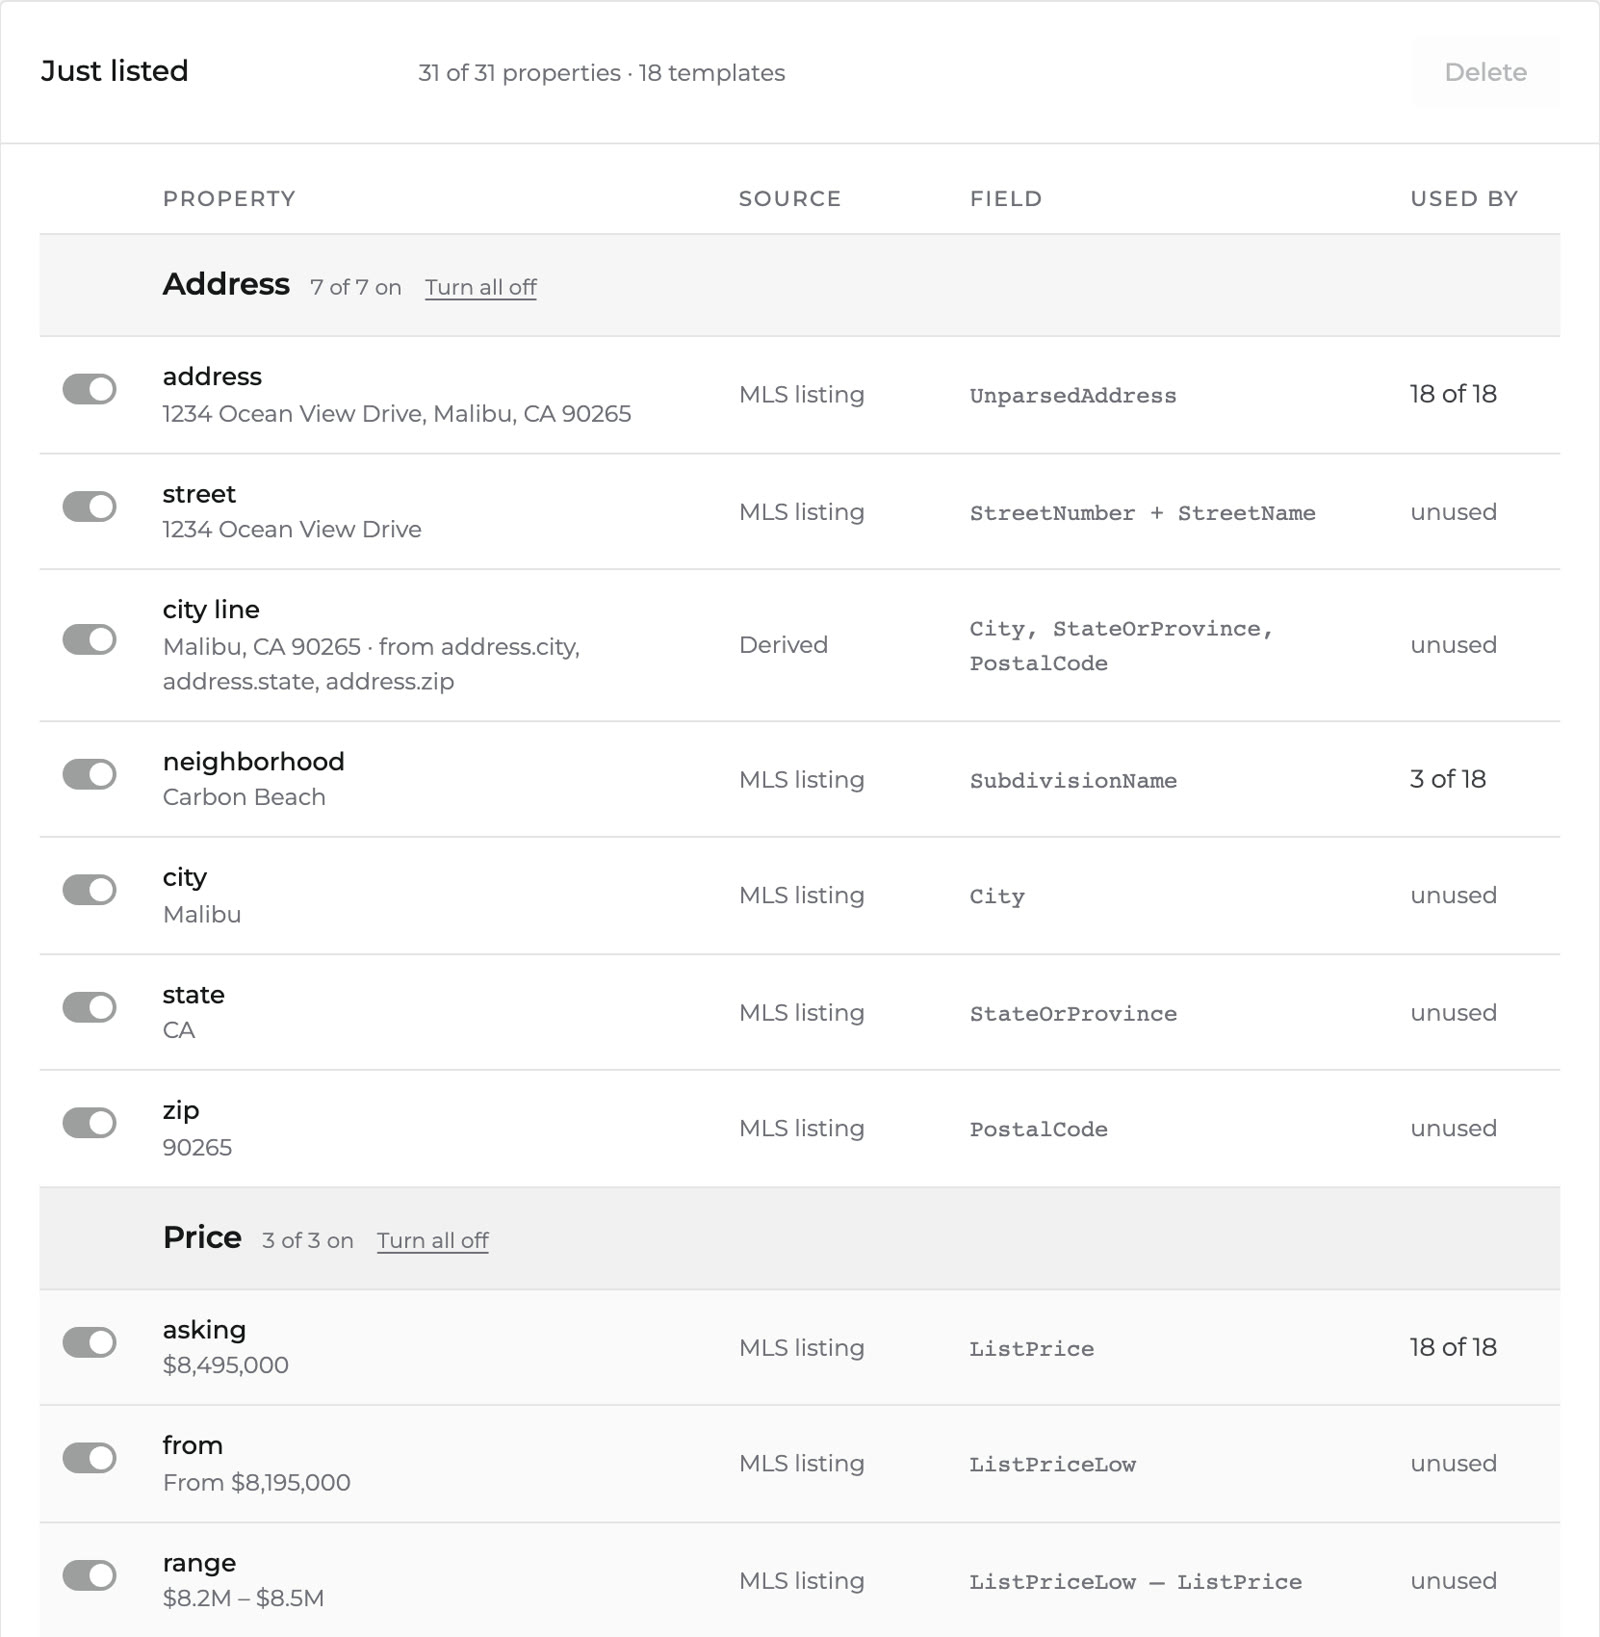The height and width of the screenshot is (1637, 1600).
Task: Click the 'Just listed' title
Action: [x=114, y=71]
